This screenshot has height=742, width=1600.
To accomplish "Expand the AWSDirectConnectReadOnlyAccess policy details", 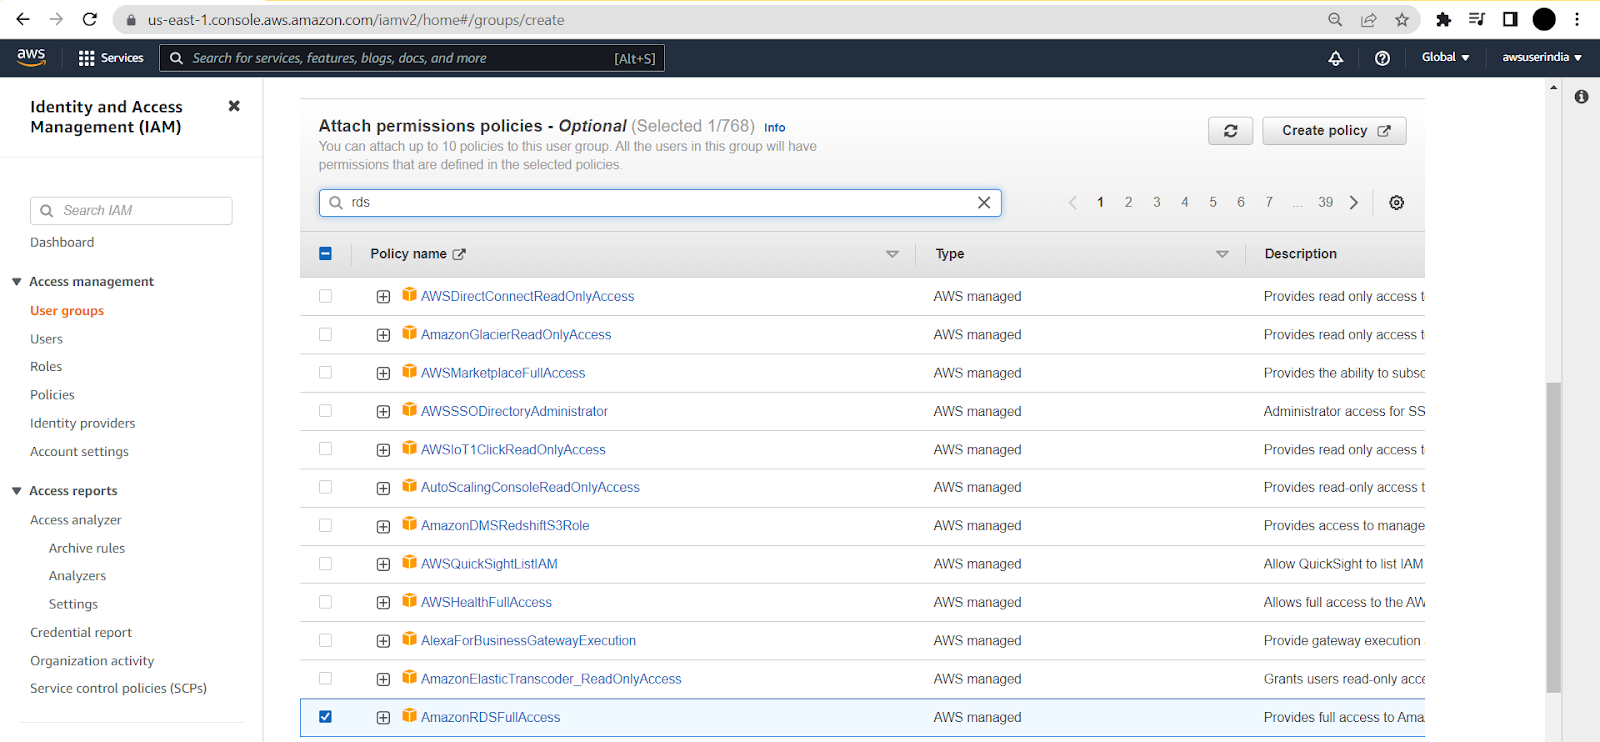I will 383,297.
